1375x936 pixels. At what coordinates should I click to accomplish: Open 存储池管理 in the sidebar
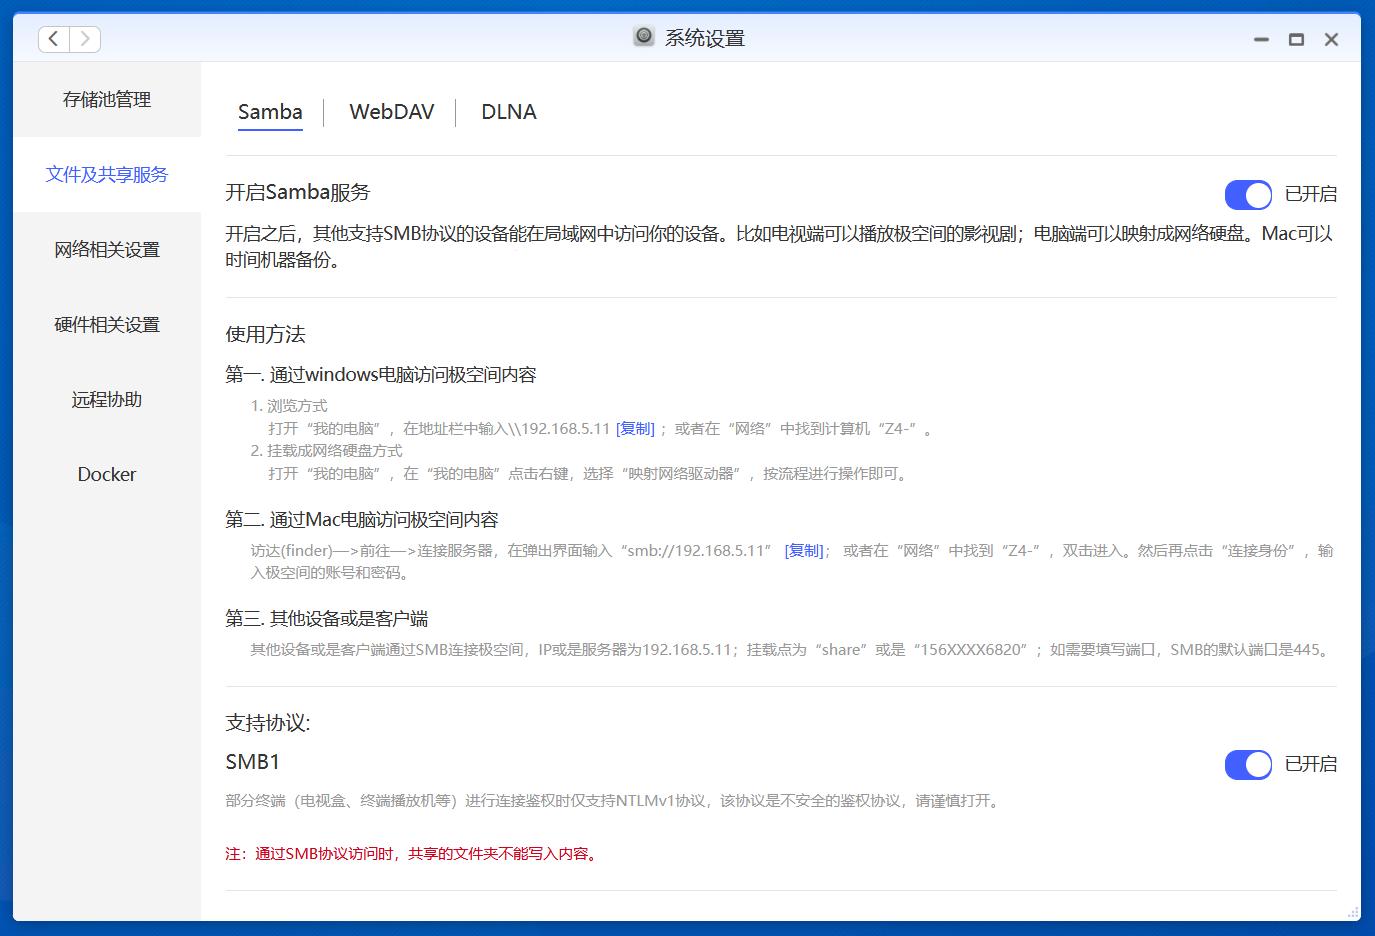click(106, 99)
